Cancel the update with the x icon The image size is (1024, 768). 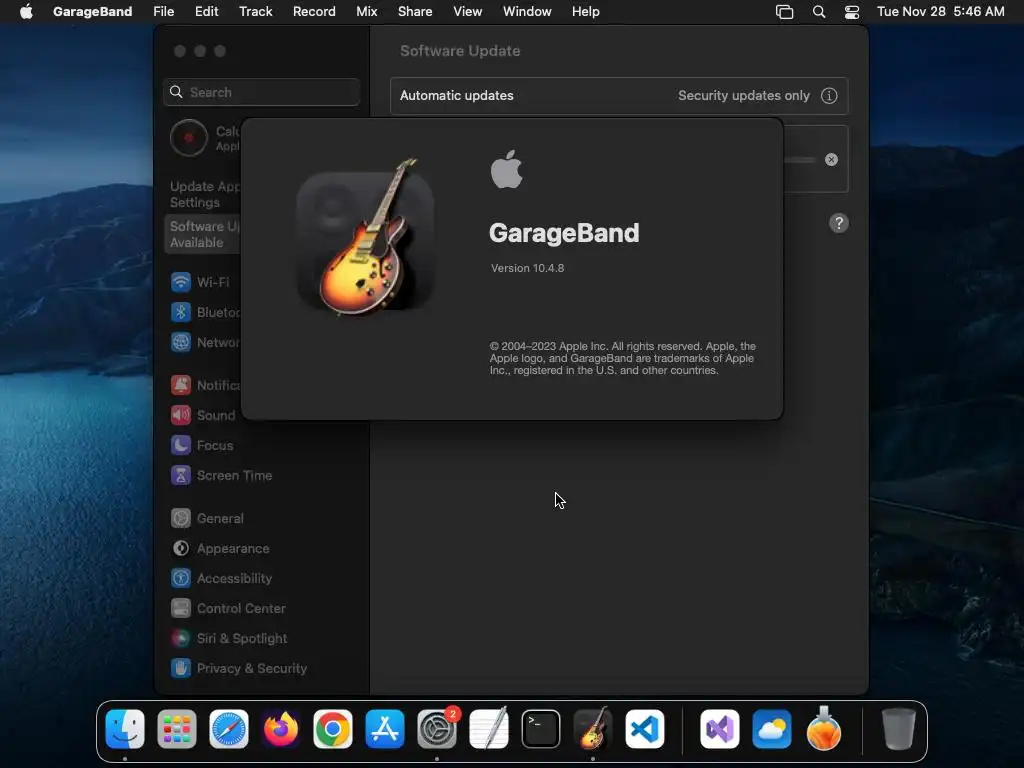[x=831, y=159]
